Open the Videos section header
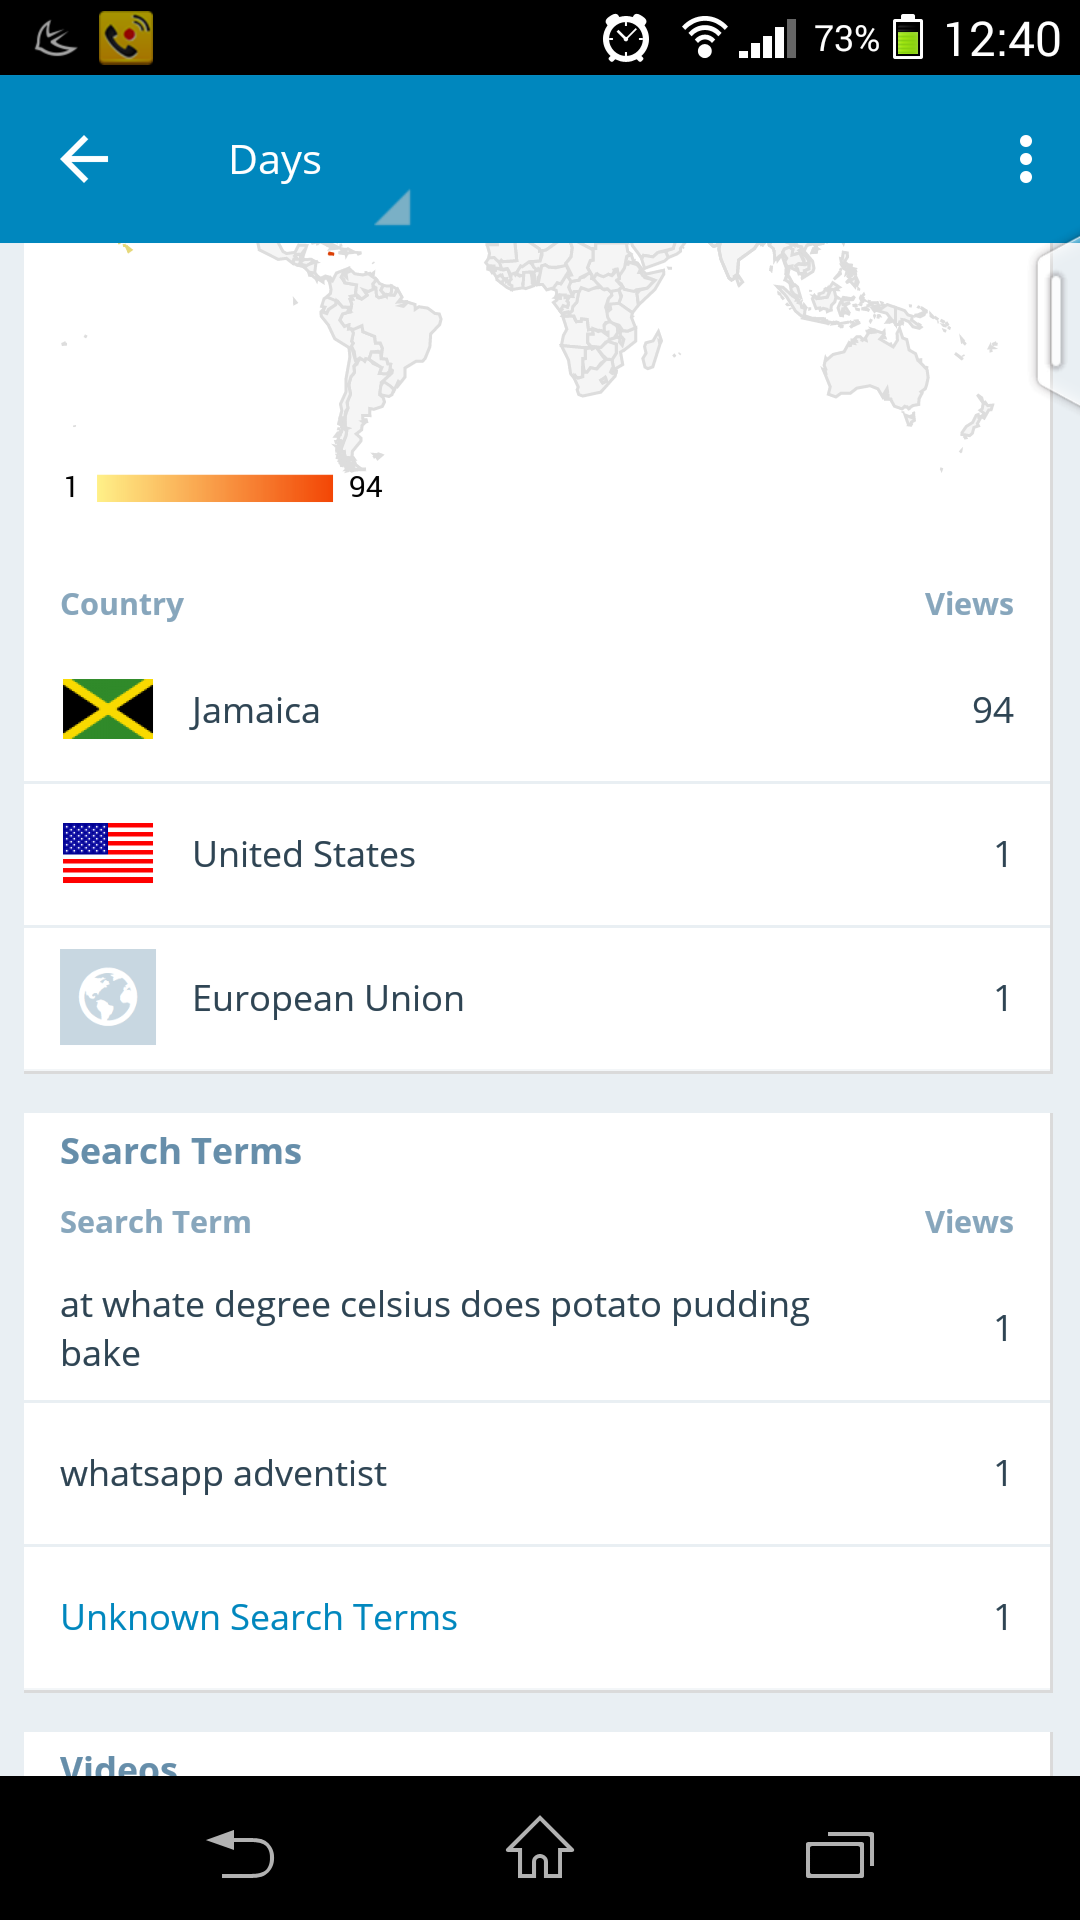 [119, 1763]
